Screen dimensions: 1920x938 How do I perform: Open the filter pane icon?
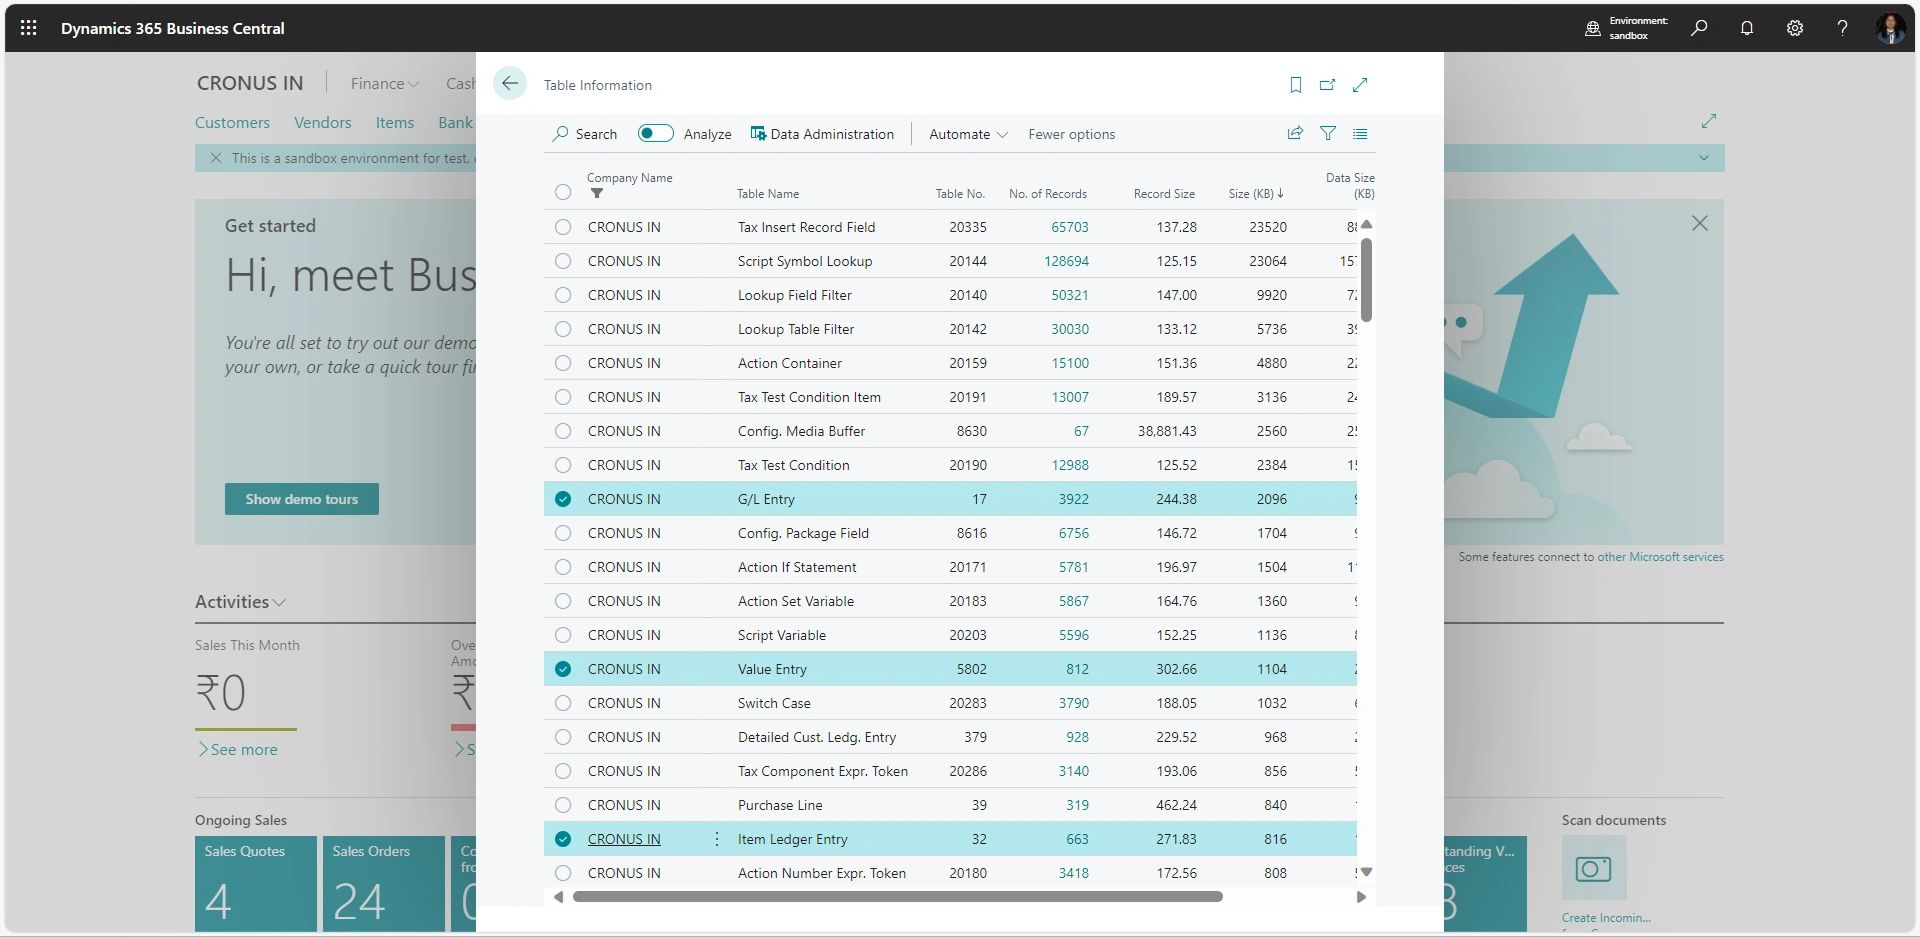1328,133
